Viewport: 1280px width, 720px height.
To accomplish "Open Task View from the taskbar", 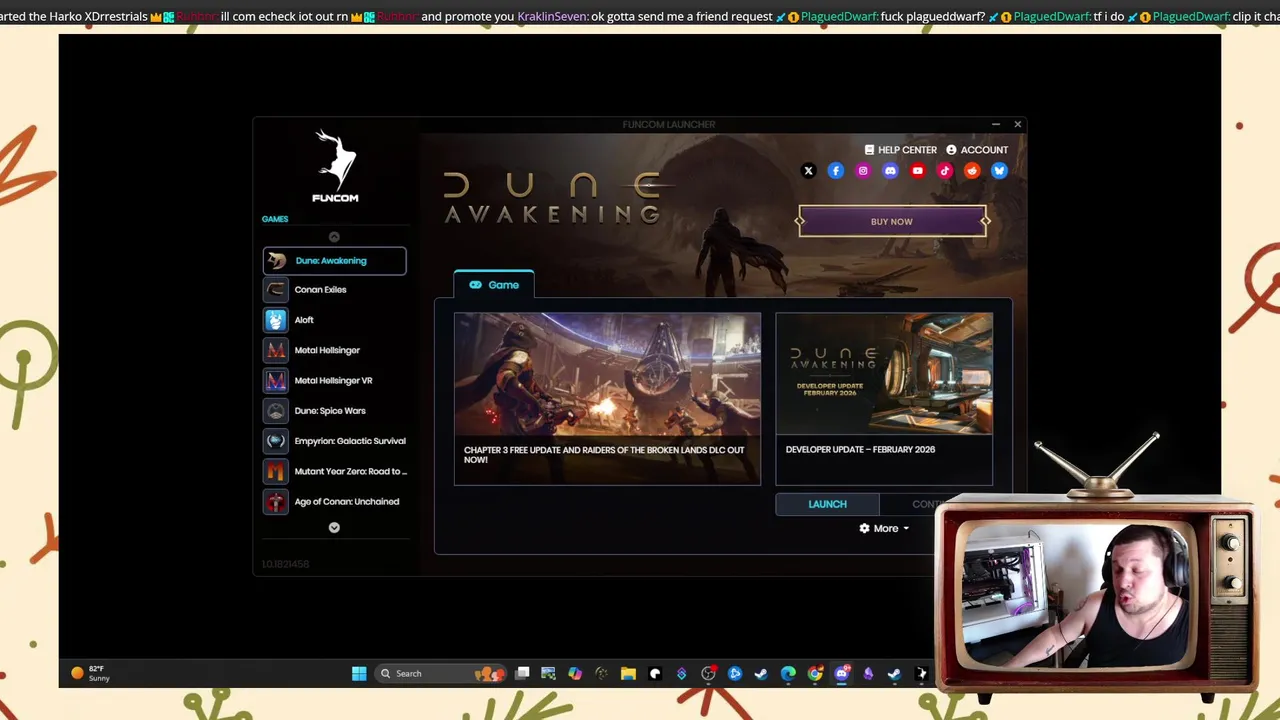I will (522, 674).
